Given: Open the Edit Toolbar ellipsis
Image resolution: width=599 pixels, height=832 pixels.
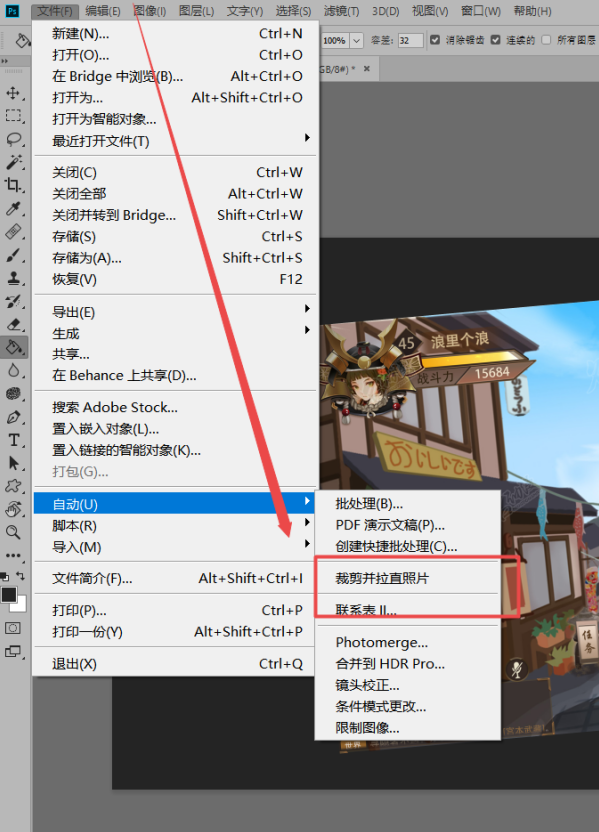Looking at the screenshot, I should coord(13,556).
